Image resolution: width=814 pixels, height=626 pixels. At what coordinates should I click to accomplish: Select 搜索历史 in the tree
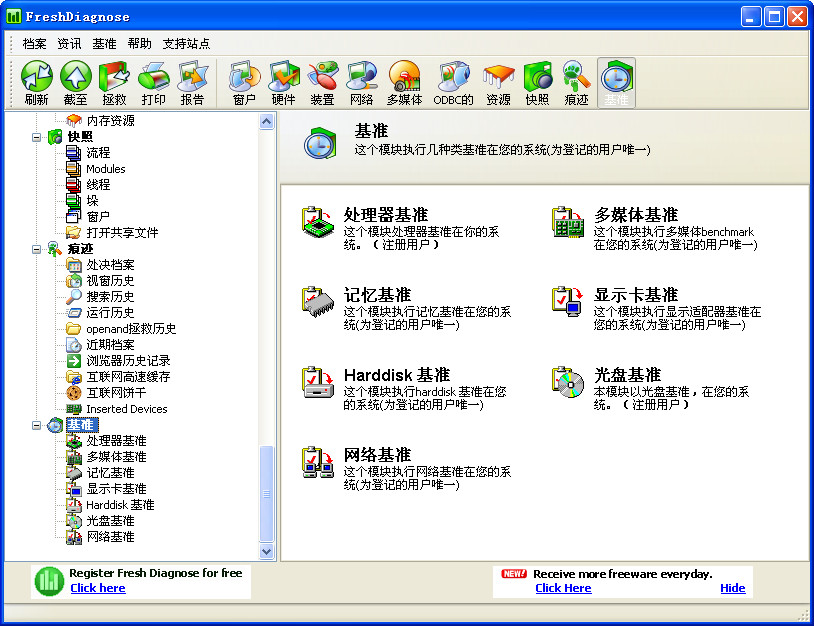110,297
